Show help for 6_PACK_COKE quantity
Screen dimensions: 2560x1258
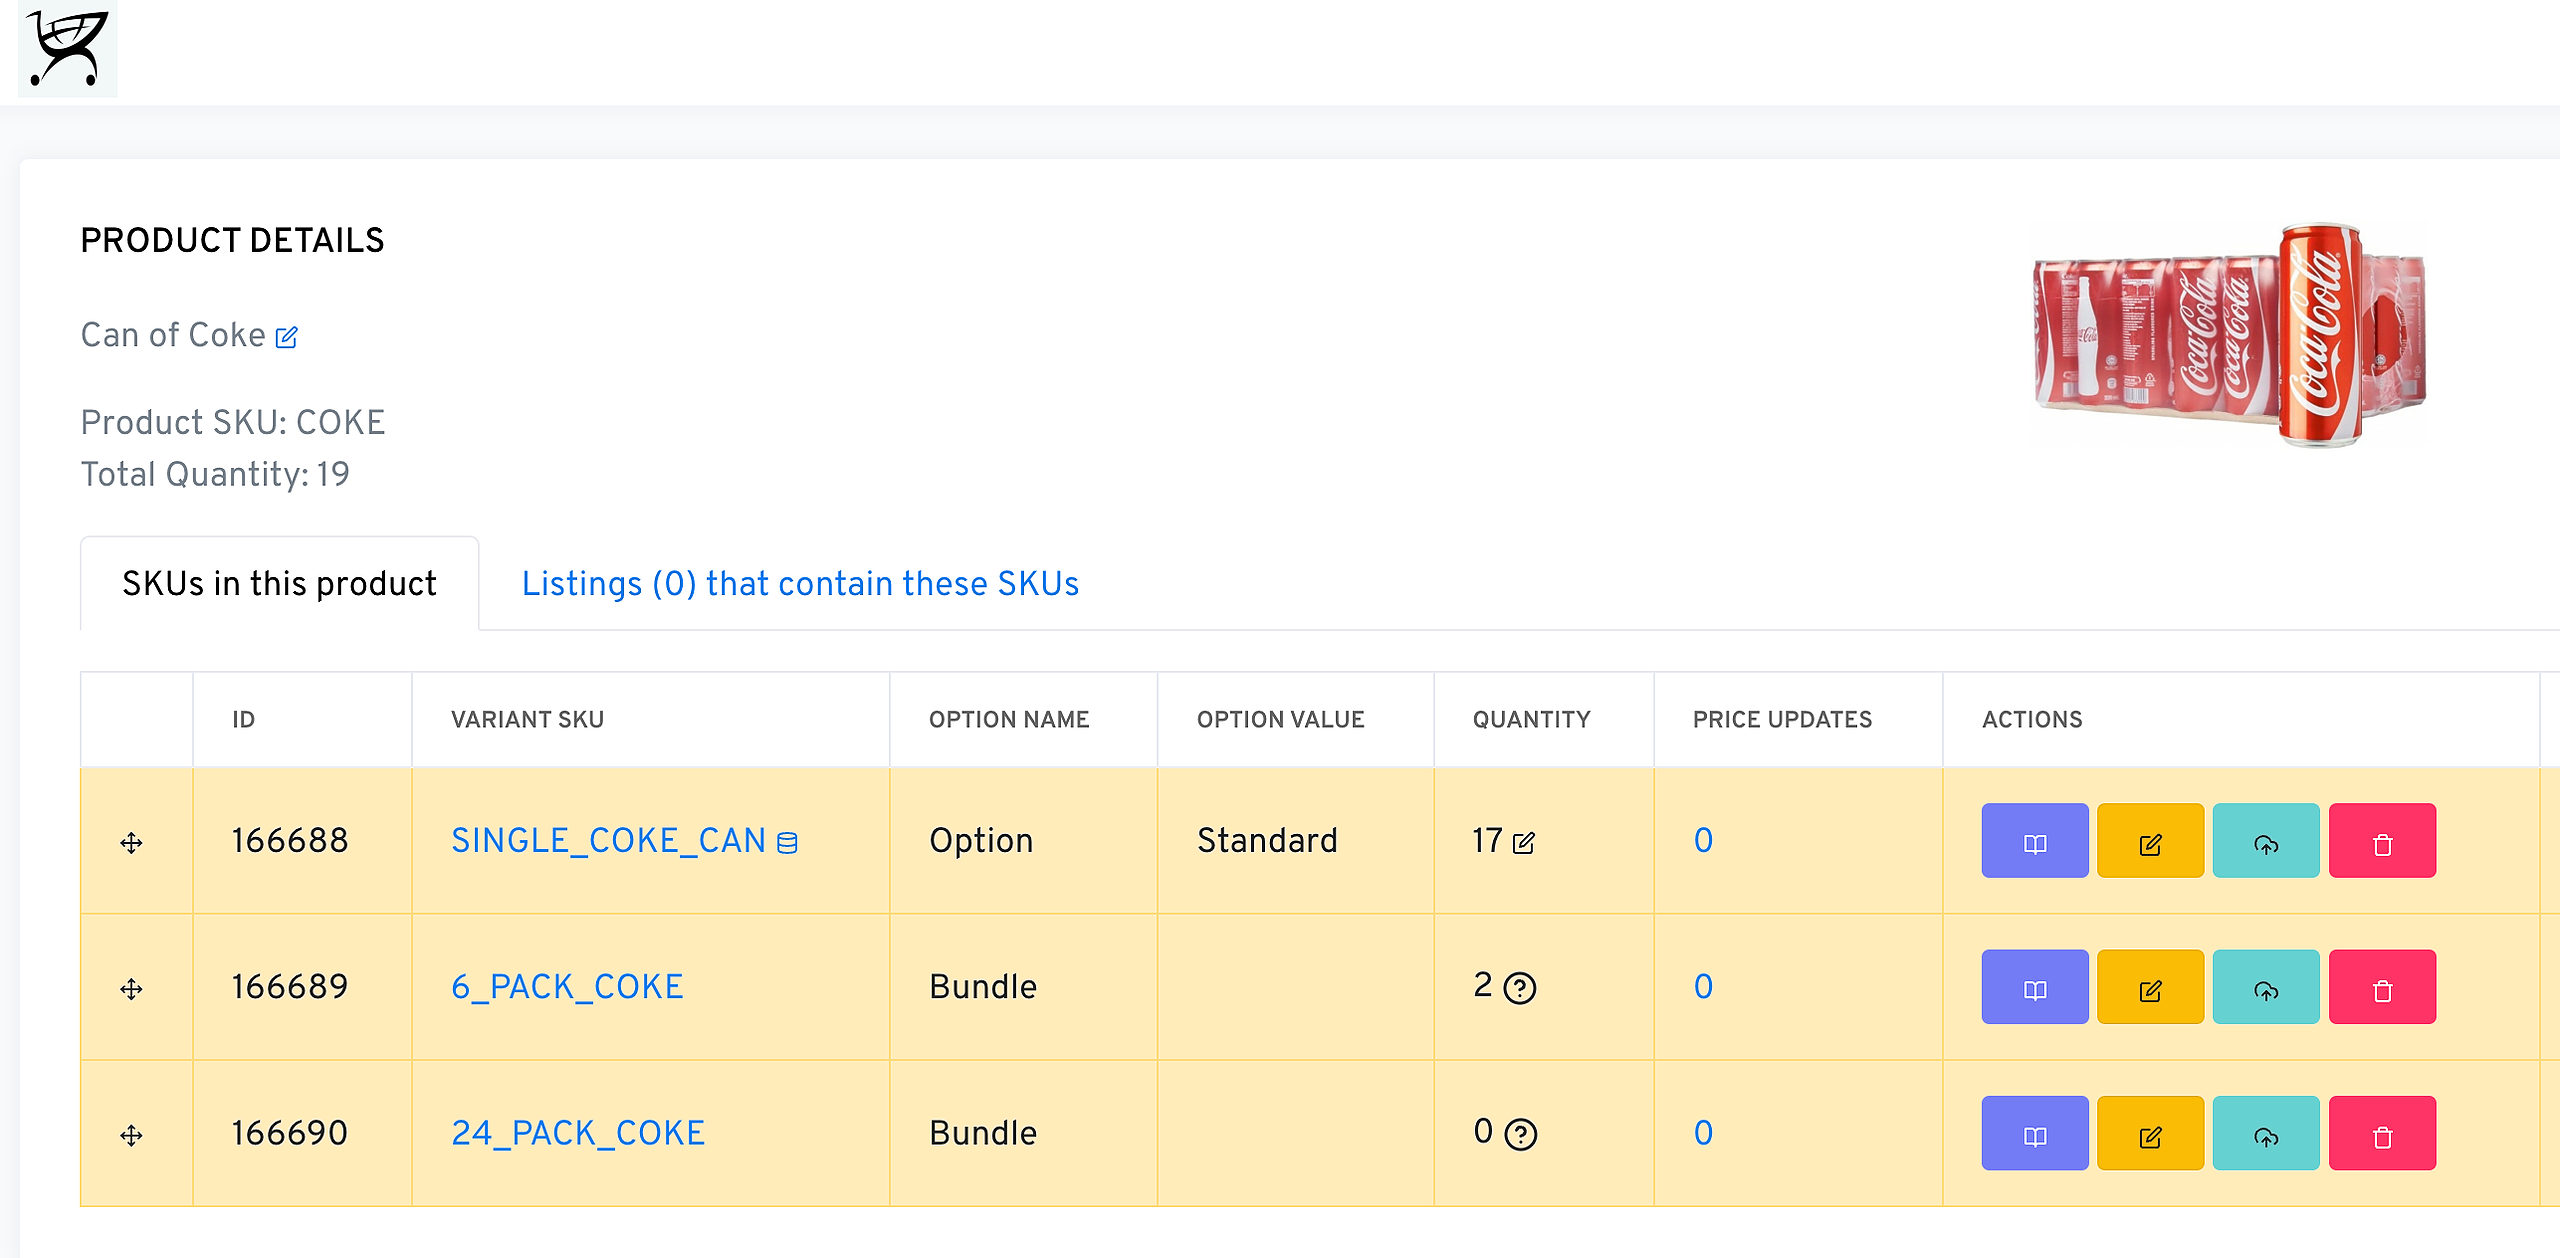(x=1520, y=989)
